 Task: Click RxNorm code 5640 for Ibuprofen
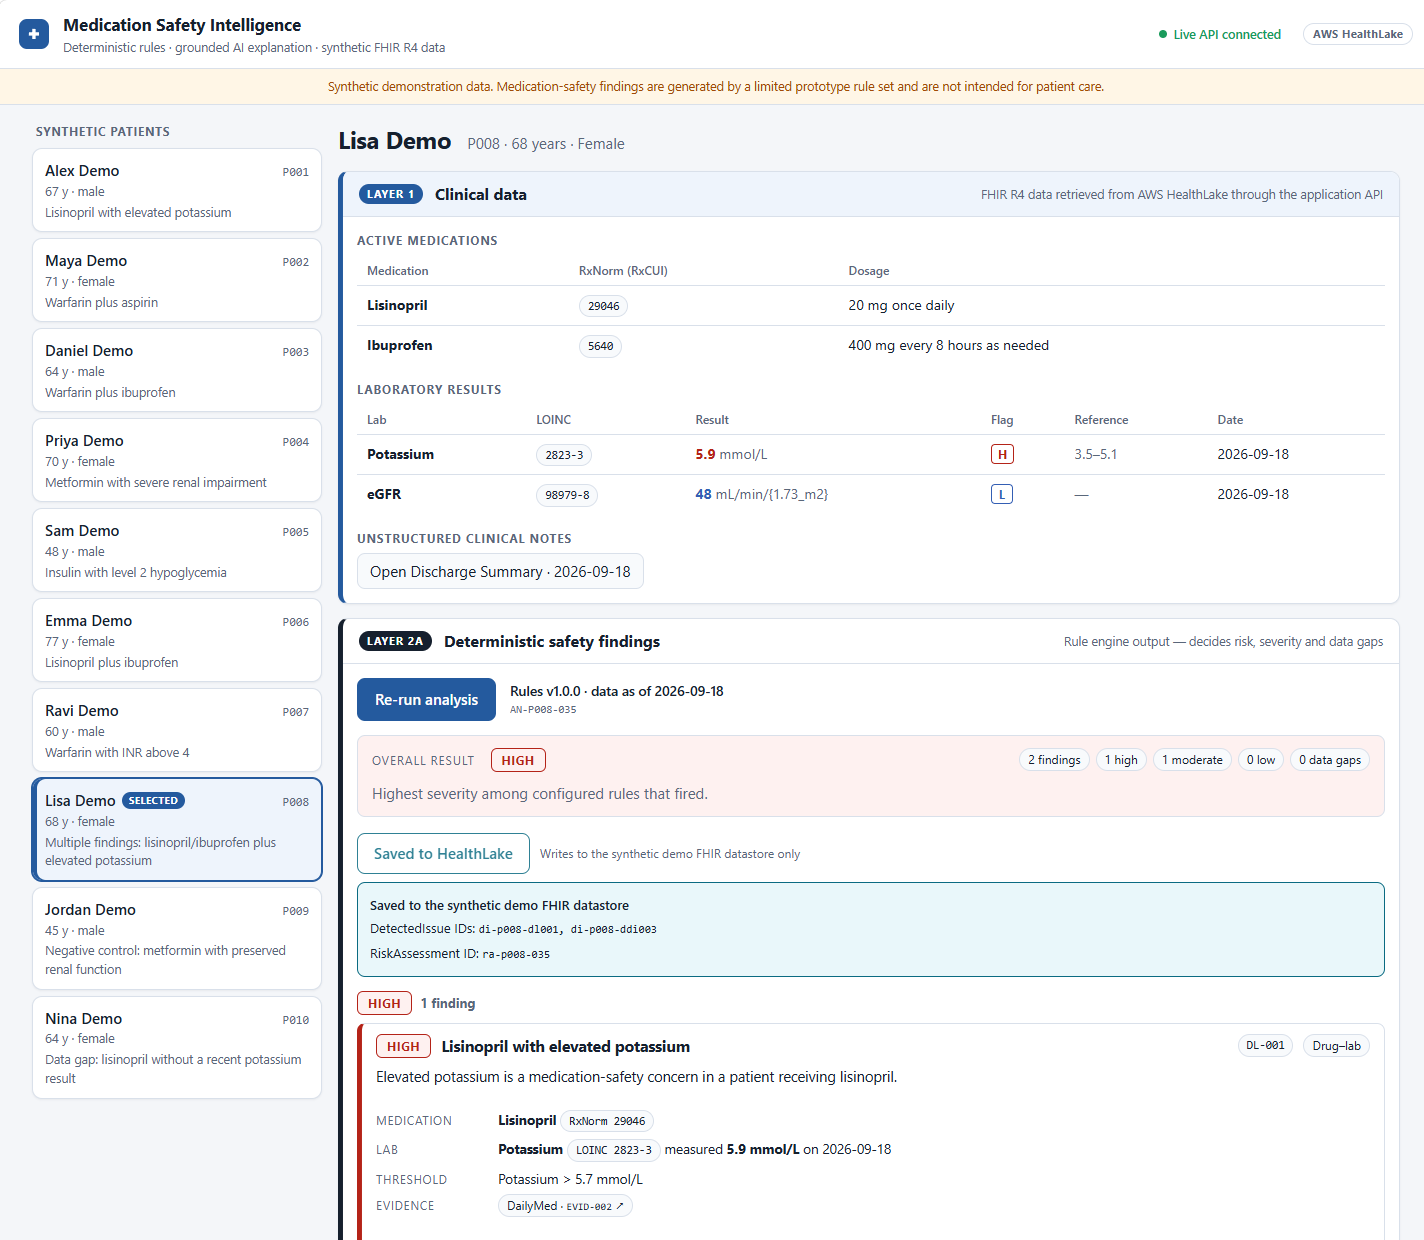[600, 346]
